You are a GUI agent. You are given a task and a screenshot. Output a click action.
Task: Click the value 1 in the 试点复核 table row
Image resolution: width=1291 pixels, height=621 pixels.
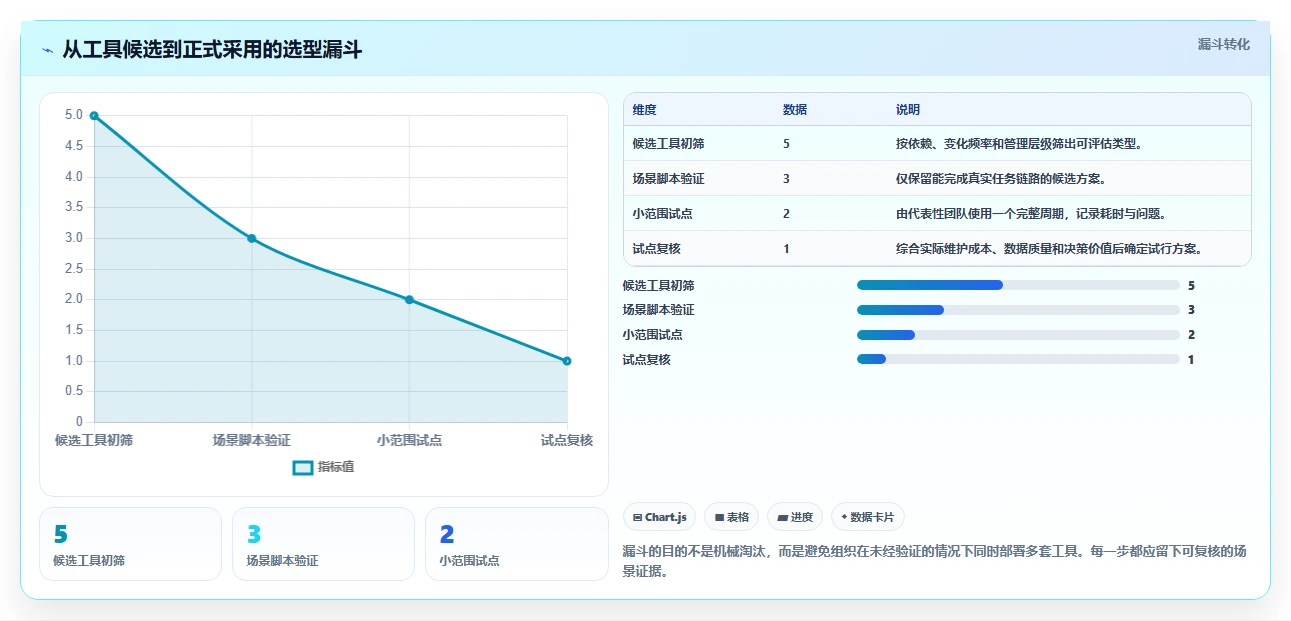click(787, 249)
